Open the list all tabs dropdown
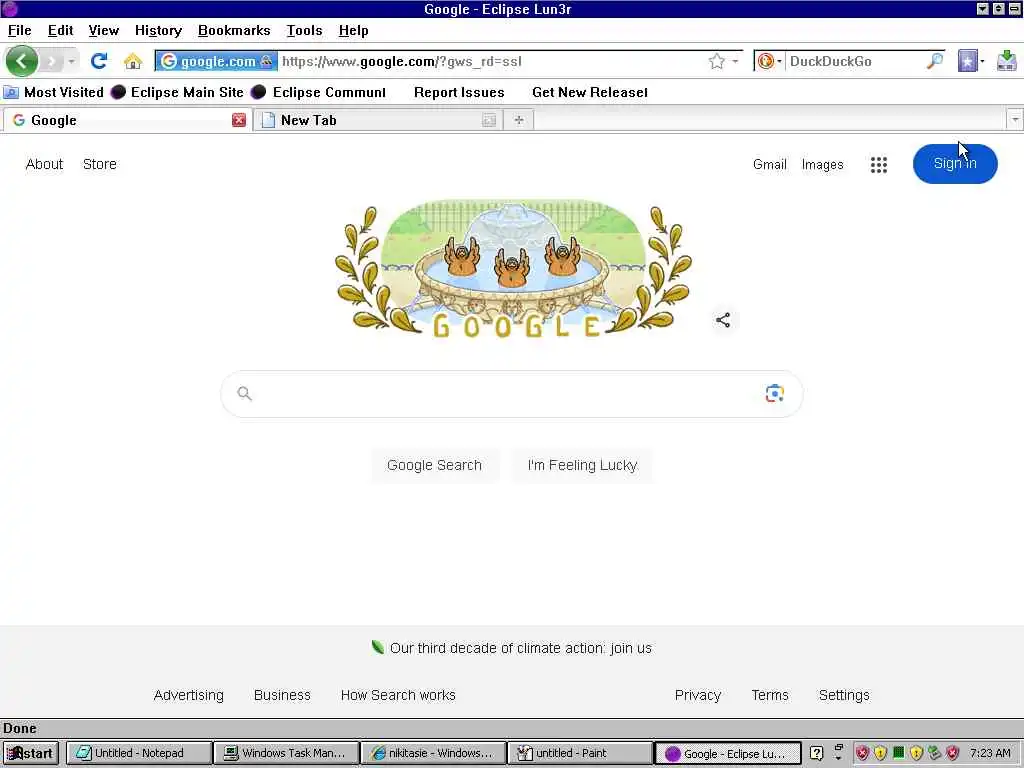 pos(1015,120)
